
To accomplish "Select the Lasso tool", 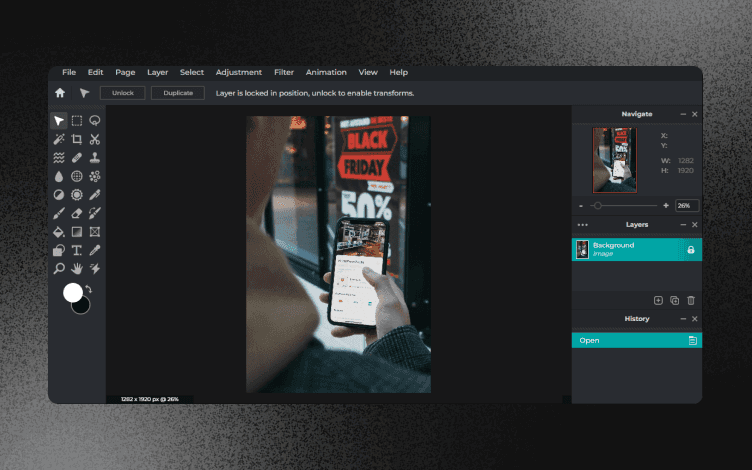I will pyautogui.click(x=95, y=121).
